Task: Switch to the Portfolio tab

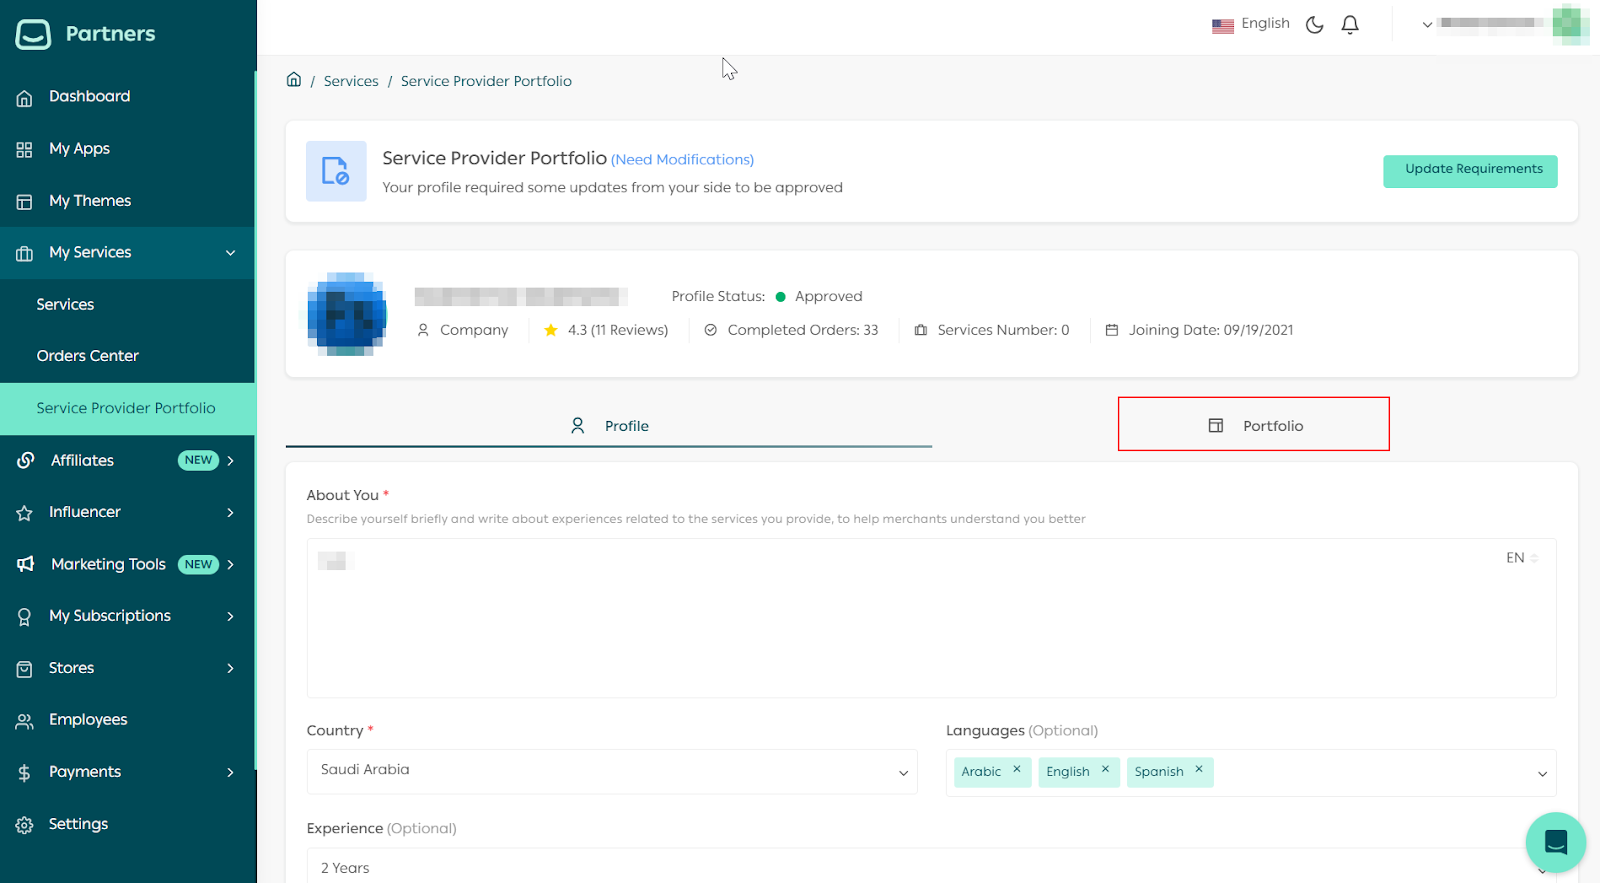Action: pos(1253,425)
